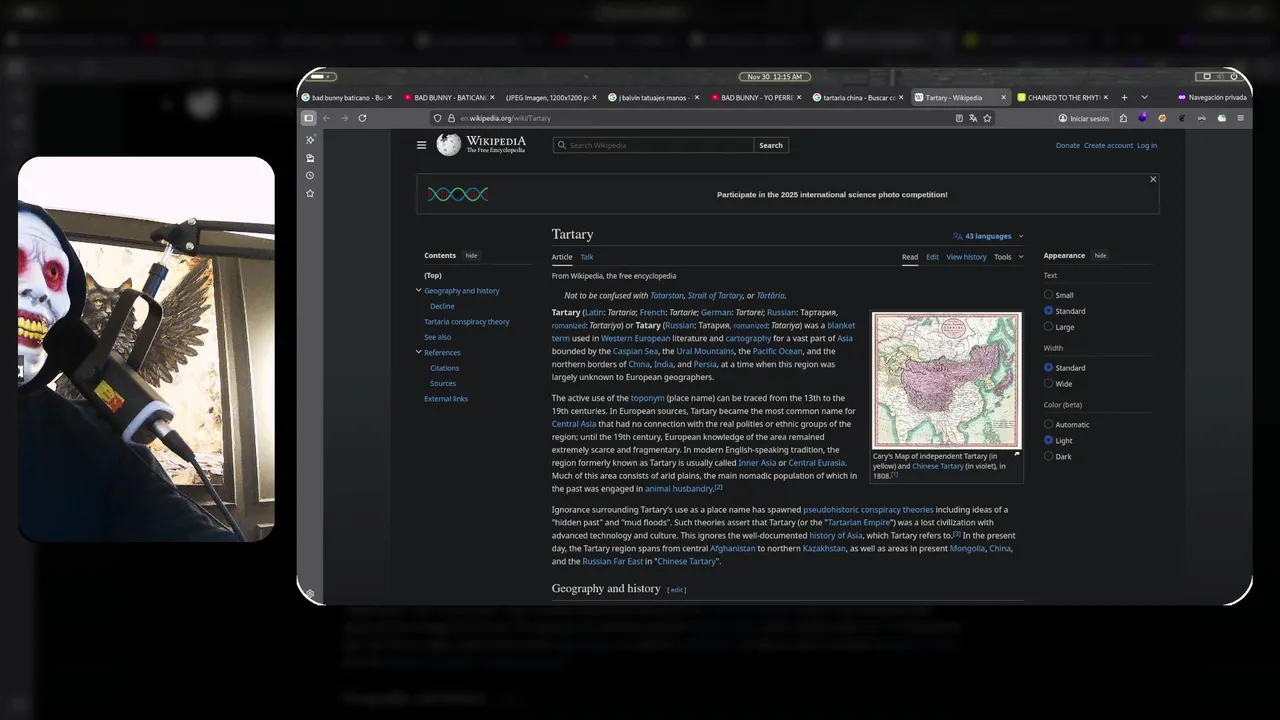Hide the Appearance panel
1280x720 pixels.
(x=1100, y=256)
